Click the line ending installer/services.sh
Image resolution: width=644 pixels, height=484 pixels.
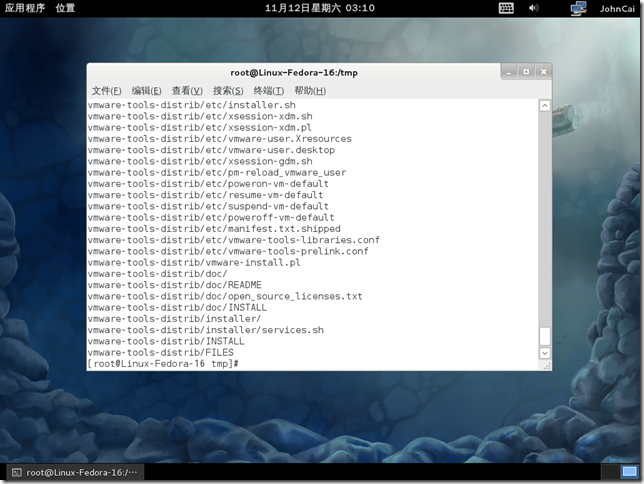206,330
